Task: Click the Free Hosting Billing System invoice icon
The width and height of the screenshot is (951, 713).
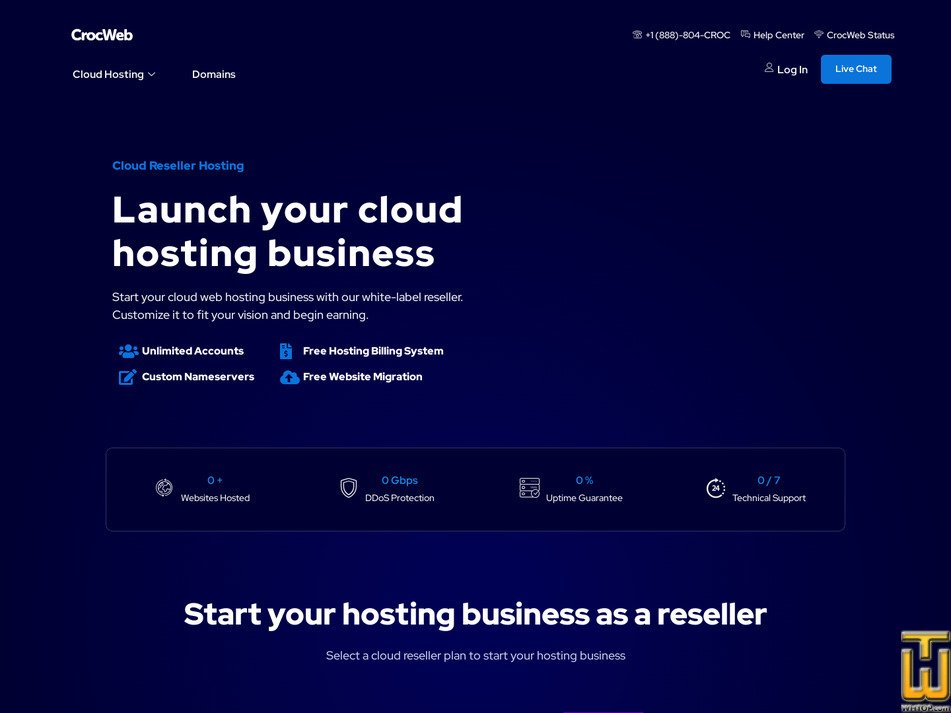Action: pos(286,351)
